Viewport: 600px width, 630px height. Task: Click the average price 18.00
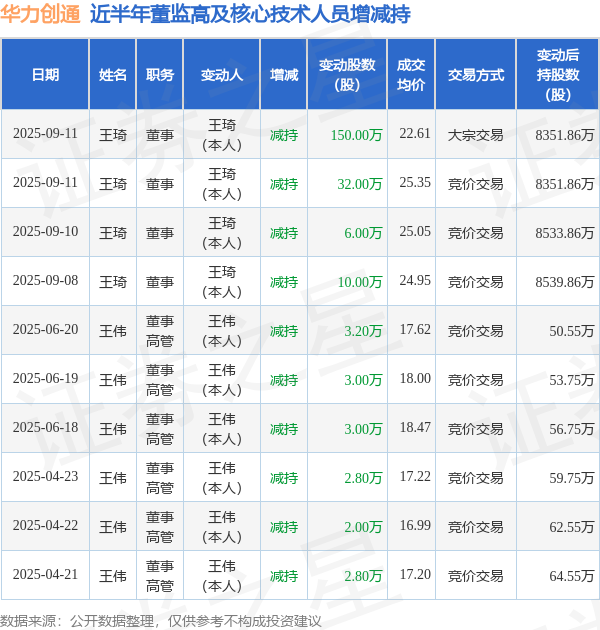click(415, 378)
